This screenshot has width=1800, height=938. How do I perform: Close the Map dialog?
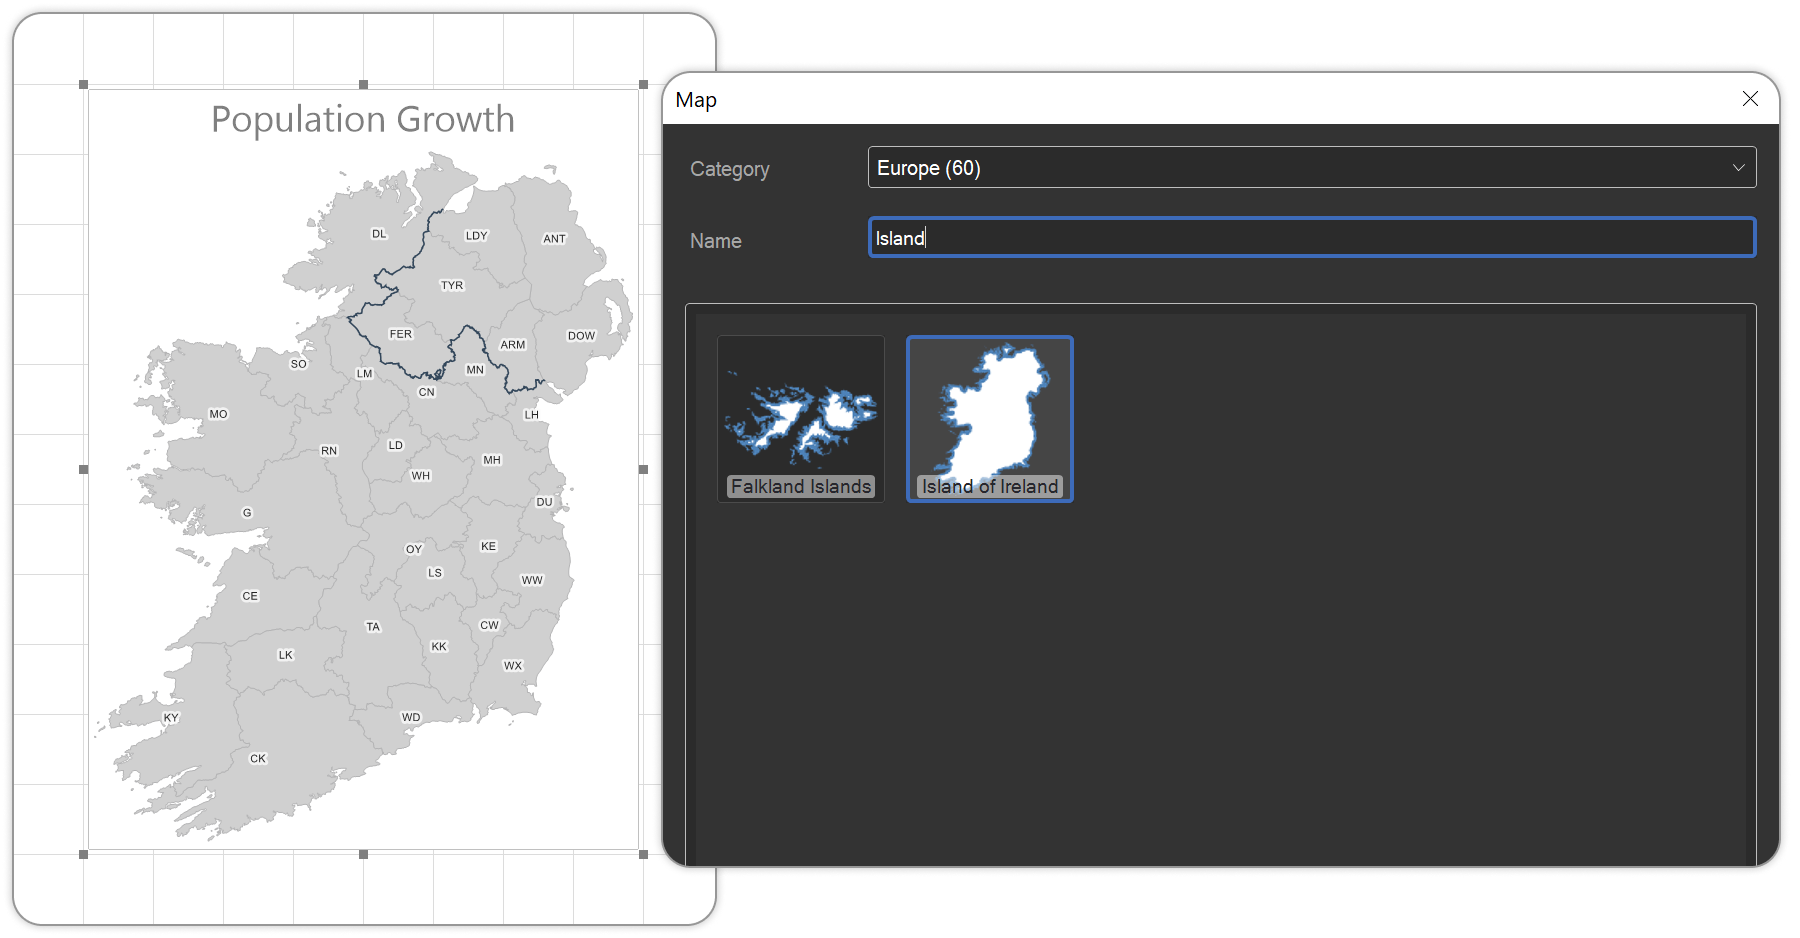point(1750,99)
